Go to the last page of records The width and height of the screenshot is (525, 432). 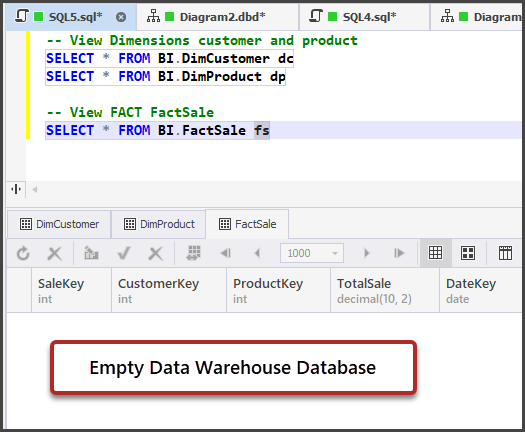click(x=399, y=253)
